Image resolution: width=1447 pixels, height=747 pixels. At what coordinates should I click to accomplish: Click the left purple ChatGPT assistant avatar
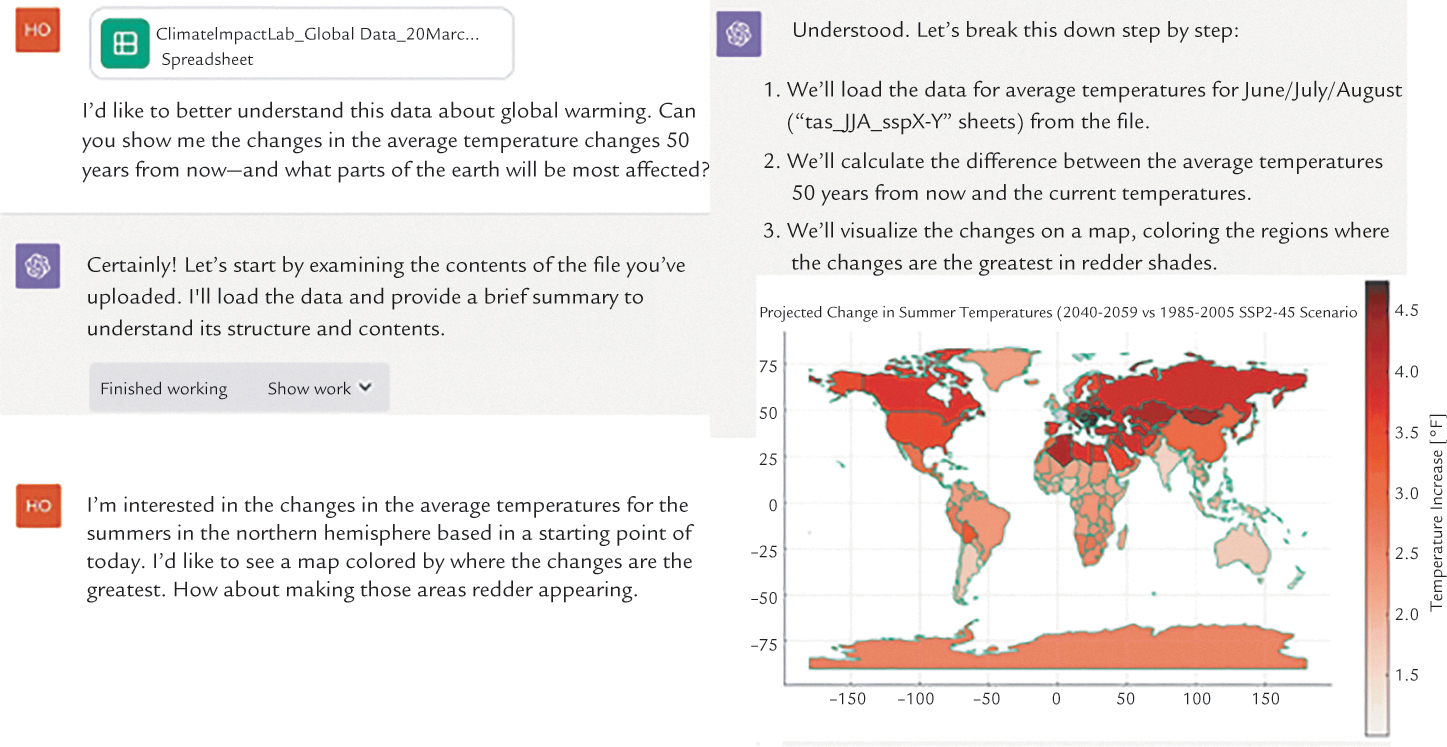[x=39, y=267]
